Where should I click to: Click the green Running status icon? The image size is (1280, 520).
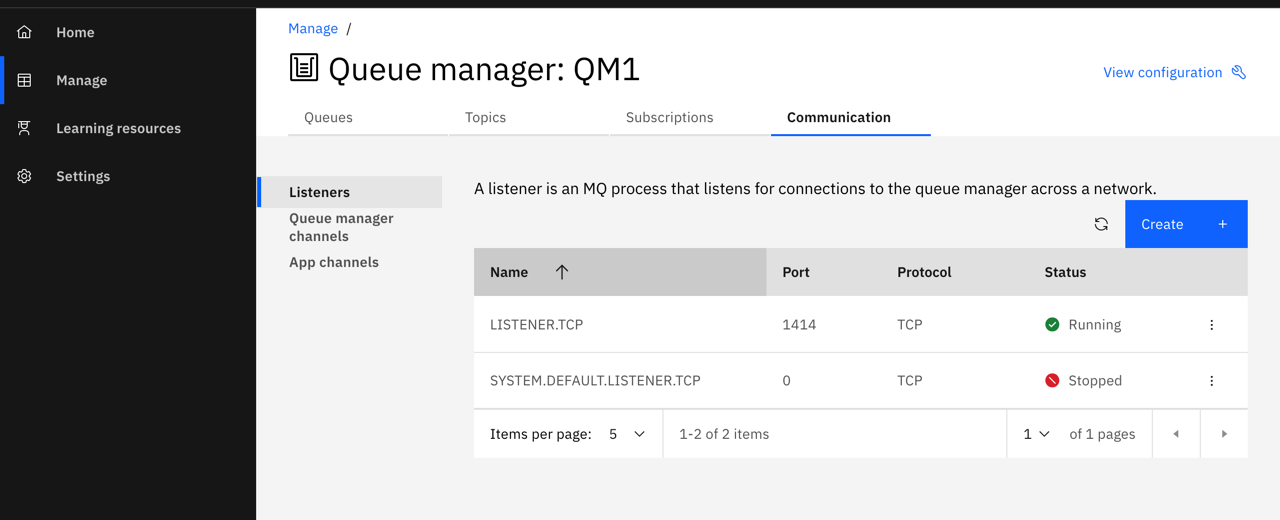[1052, 324]
